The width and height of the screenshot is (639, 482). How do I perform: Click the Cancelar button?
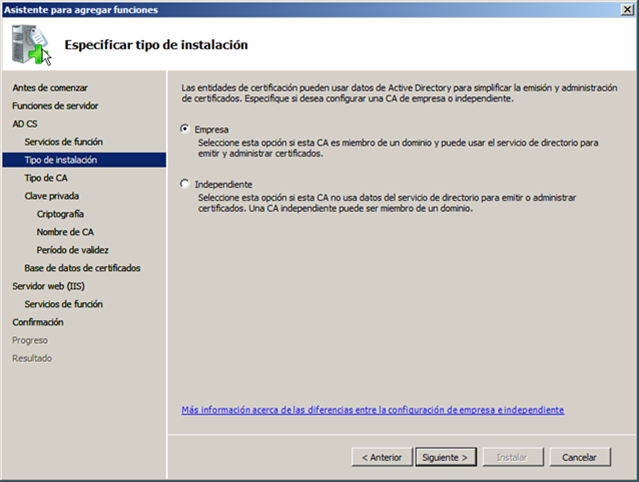[579, 457]
